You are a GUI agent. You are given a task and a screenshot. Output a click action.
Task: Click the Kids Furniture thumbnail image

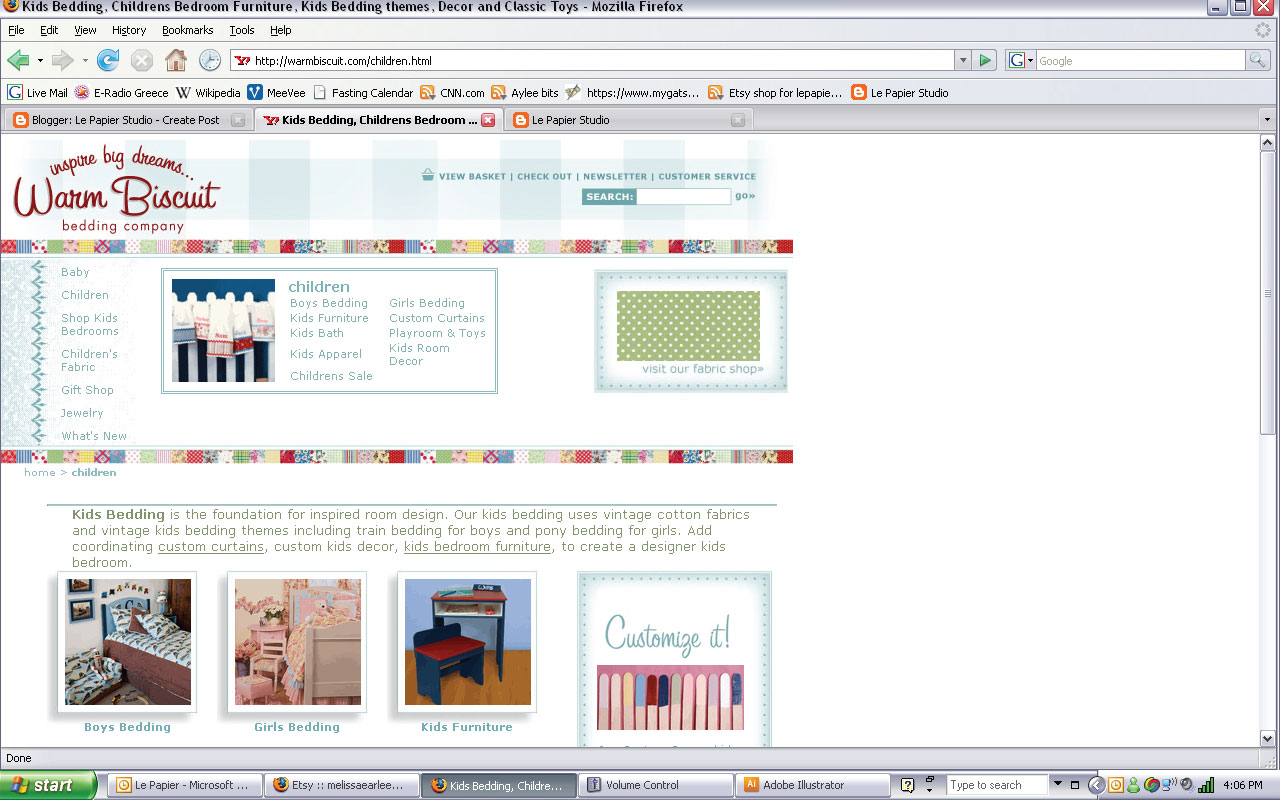point(467,642)
